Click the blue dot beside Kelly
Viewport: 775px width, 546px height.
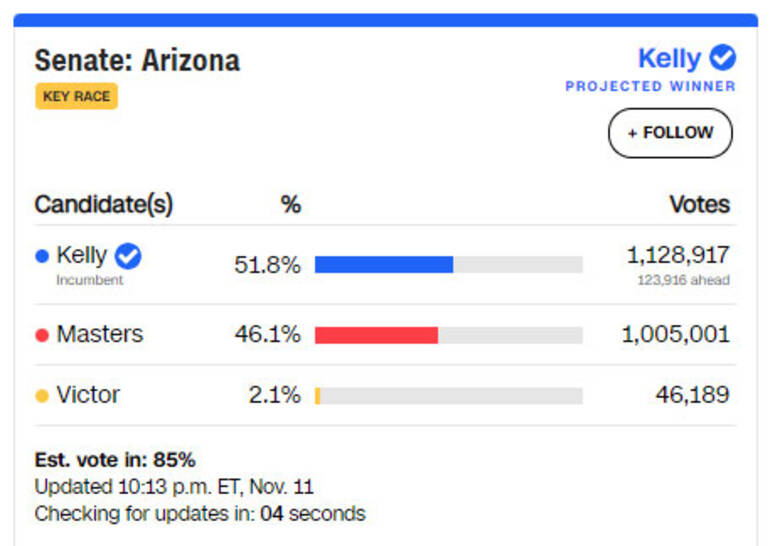pos(42,256)
